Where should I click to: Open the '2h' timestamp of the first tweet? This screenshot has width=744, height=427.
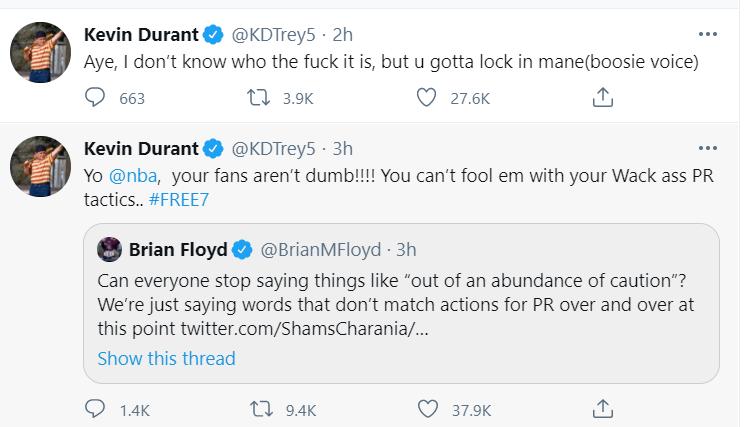coord(341,35)
